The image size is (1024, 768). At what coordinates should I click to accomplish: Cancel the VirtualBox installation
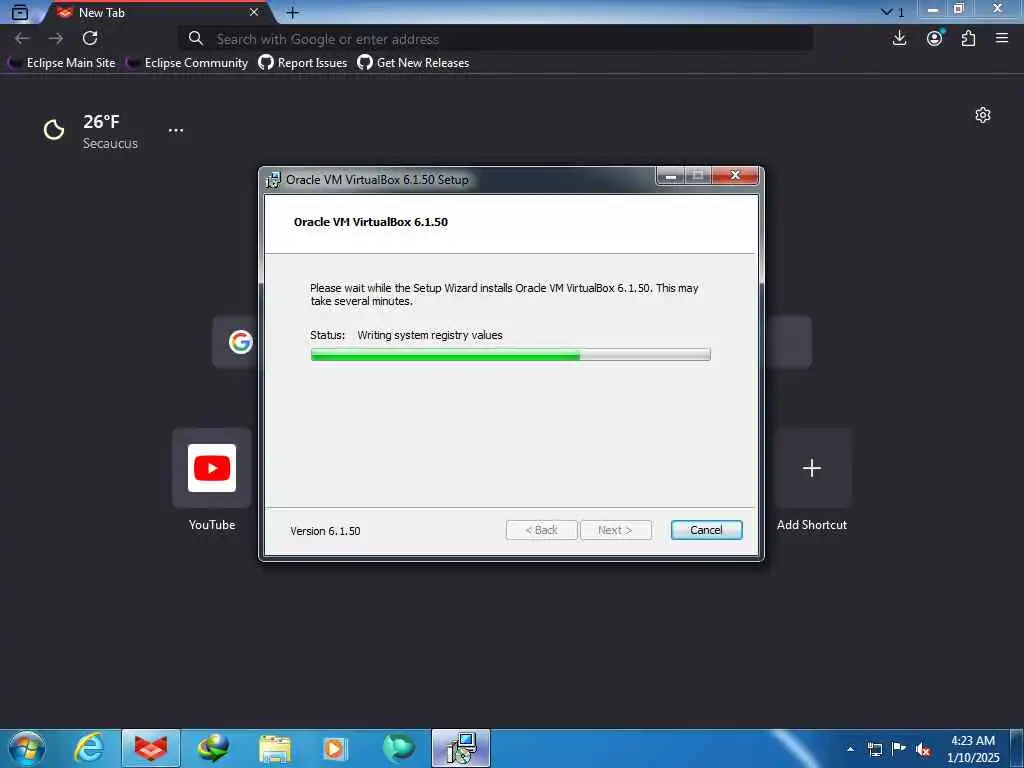pyautogui.click(x=706, y=530)
